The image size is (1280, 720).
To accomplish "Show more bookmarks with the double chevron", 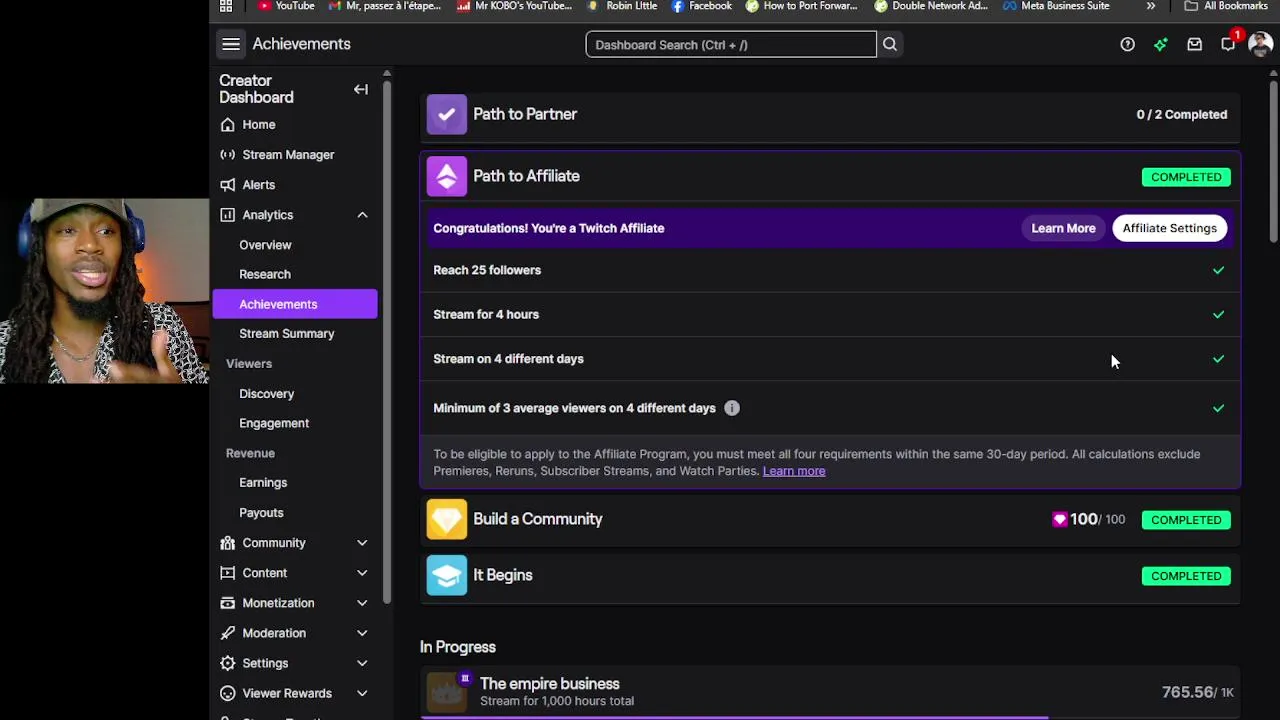I will tap(1151, 6).
